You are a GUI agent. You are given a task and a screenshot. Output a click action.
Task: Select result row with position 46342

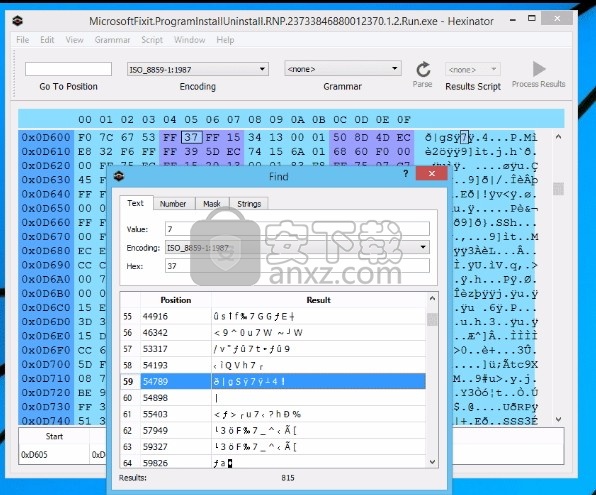(x=273, y=333)
